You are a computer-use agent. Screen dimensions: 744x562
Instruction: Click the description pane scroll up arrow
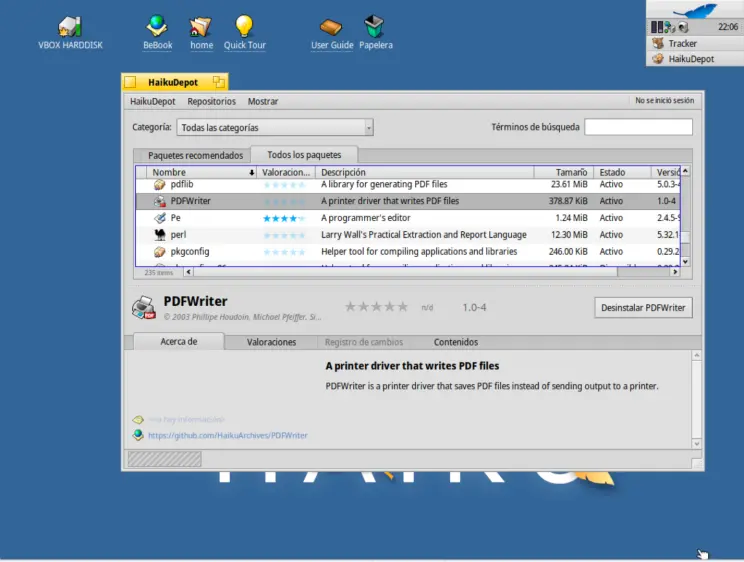point(697,355)
